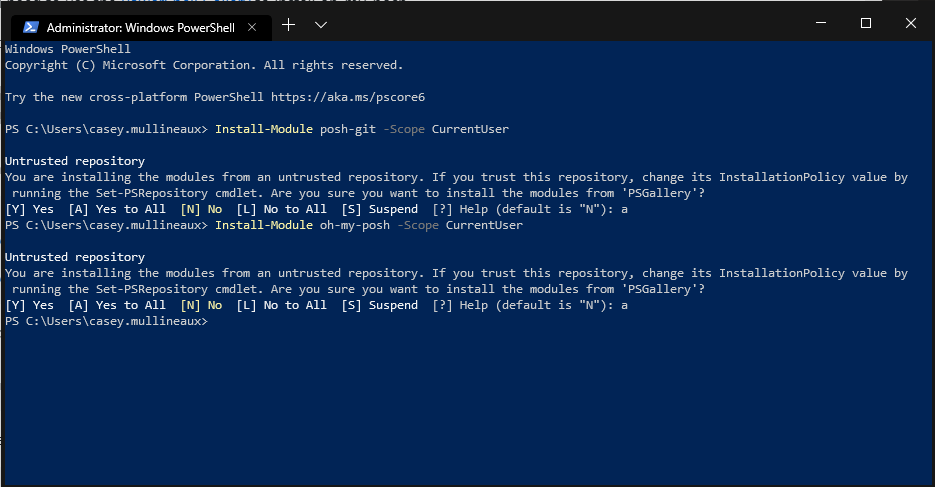Screen dimensions: 935x487
Task: Click the PowerShell icon in the tab
Action: coord(30,27)
